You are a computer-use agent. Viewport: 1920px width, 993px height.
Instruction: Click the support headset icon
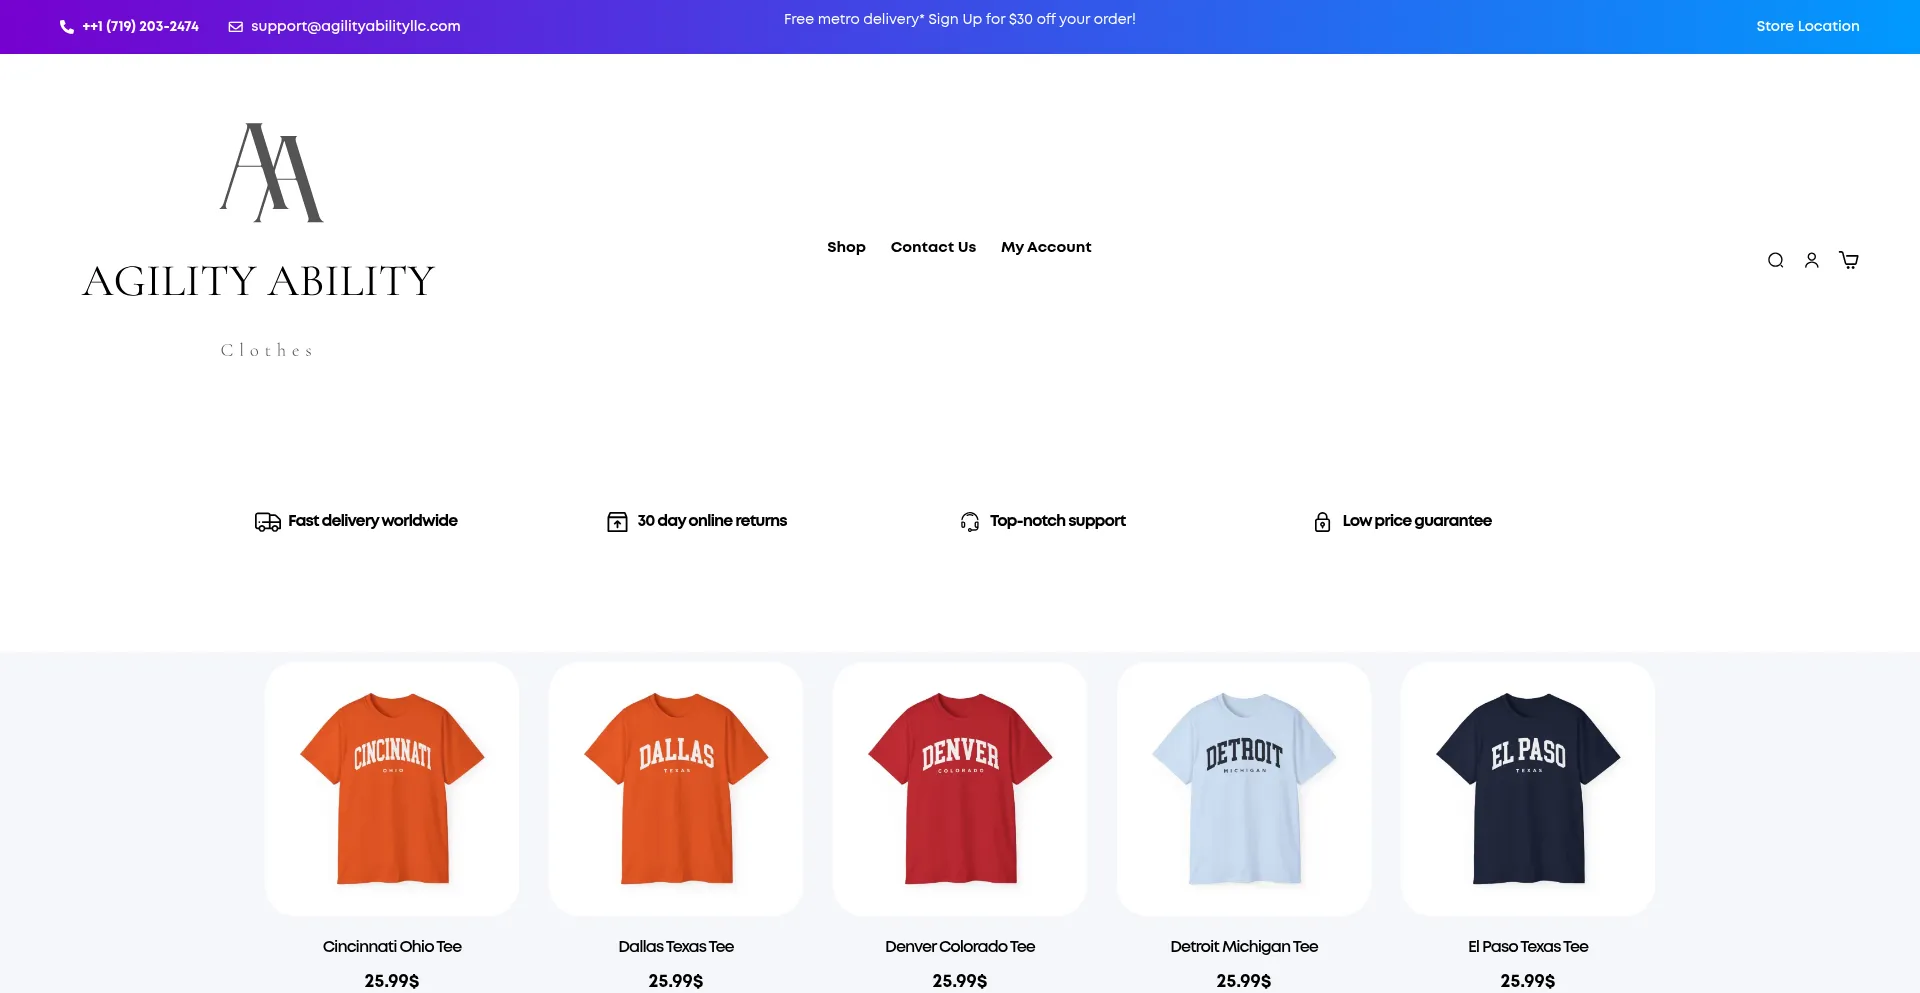pos(969,522)
